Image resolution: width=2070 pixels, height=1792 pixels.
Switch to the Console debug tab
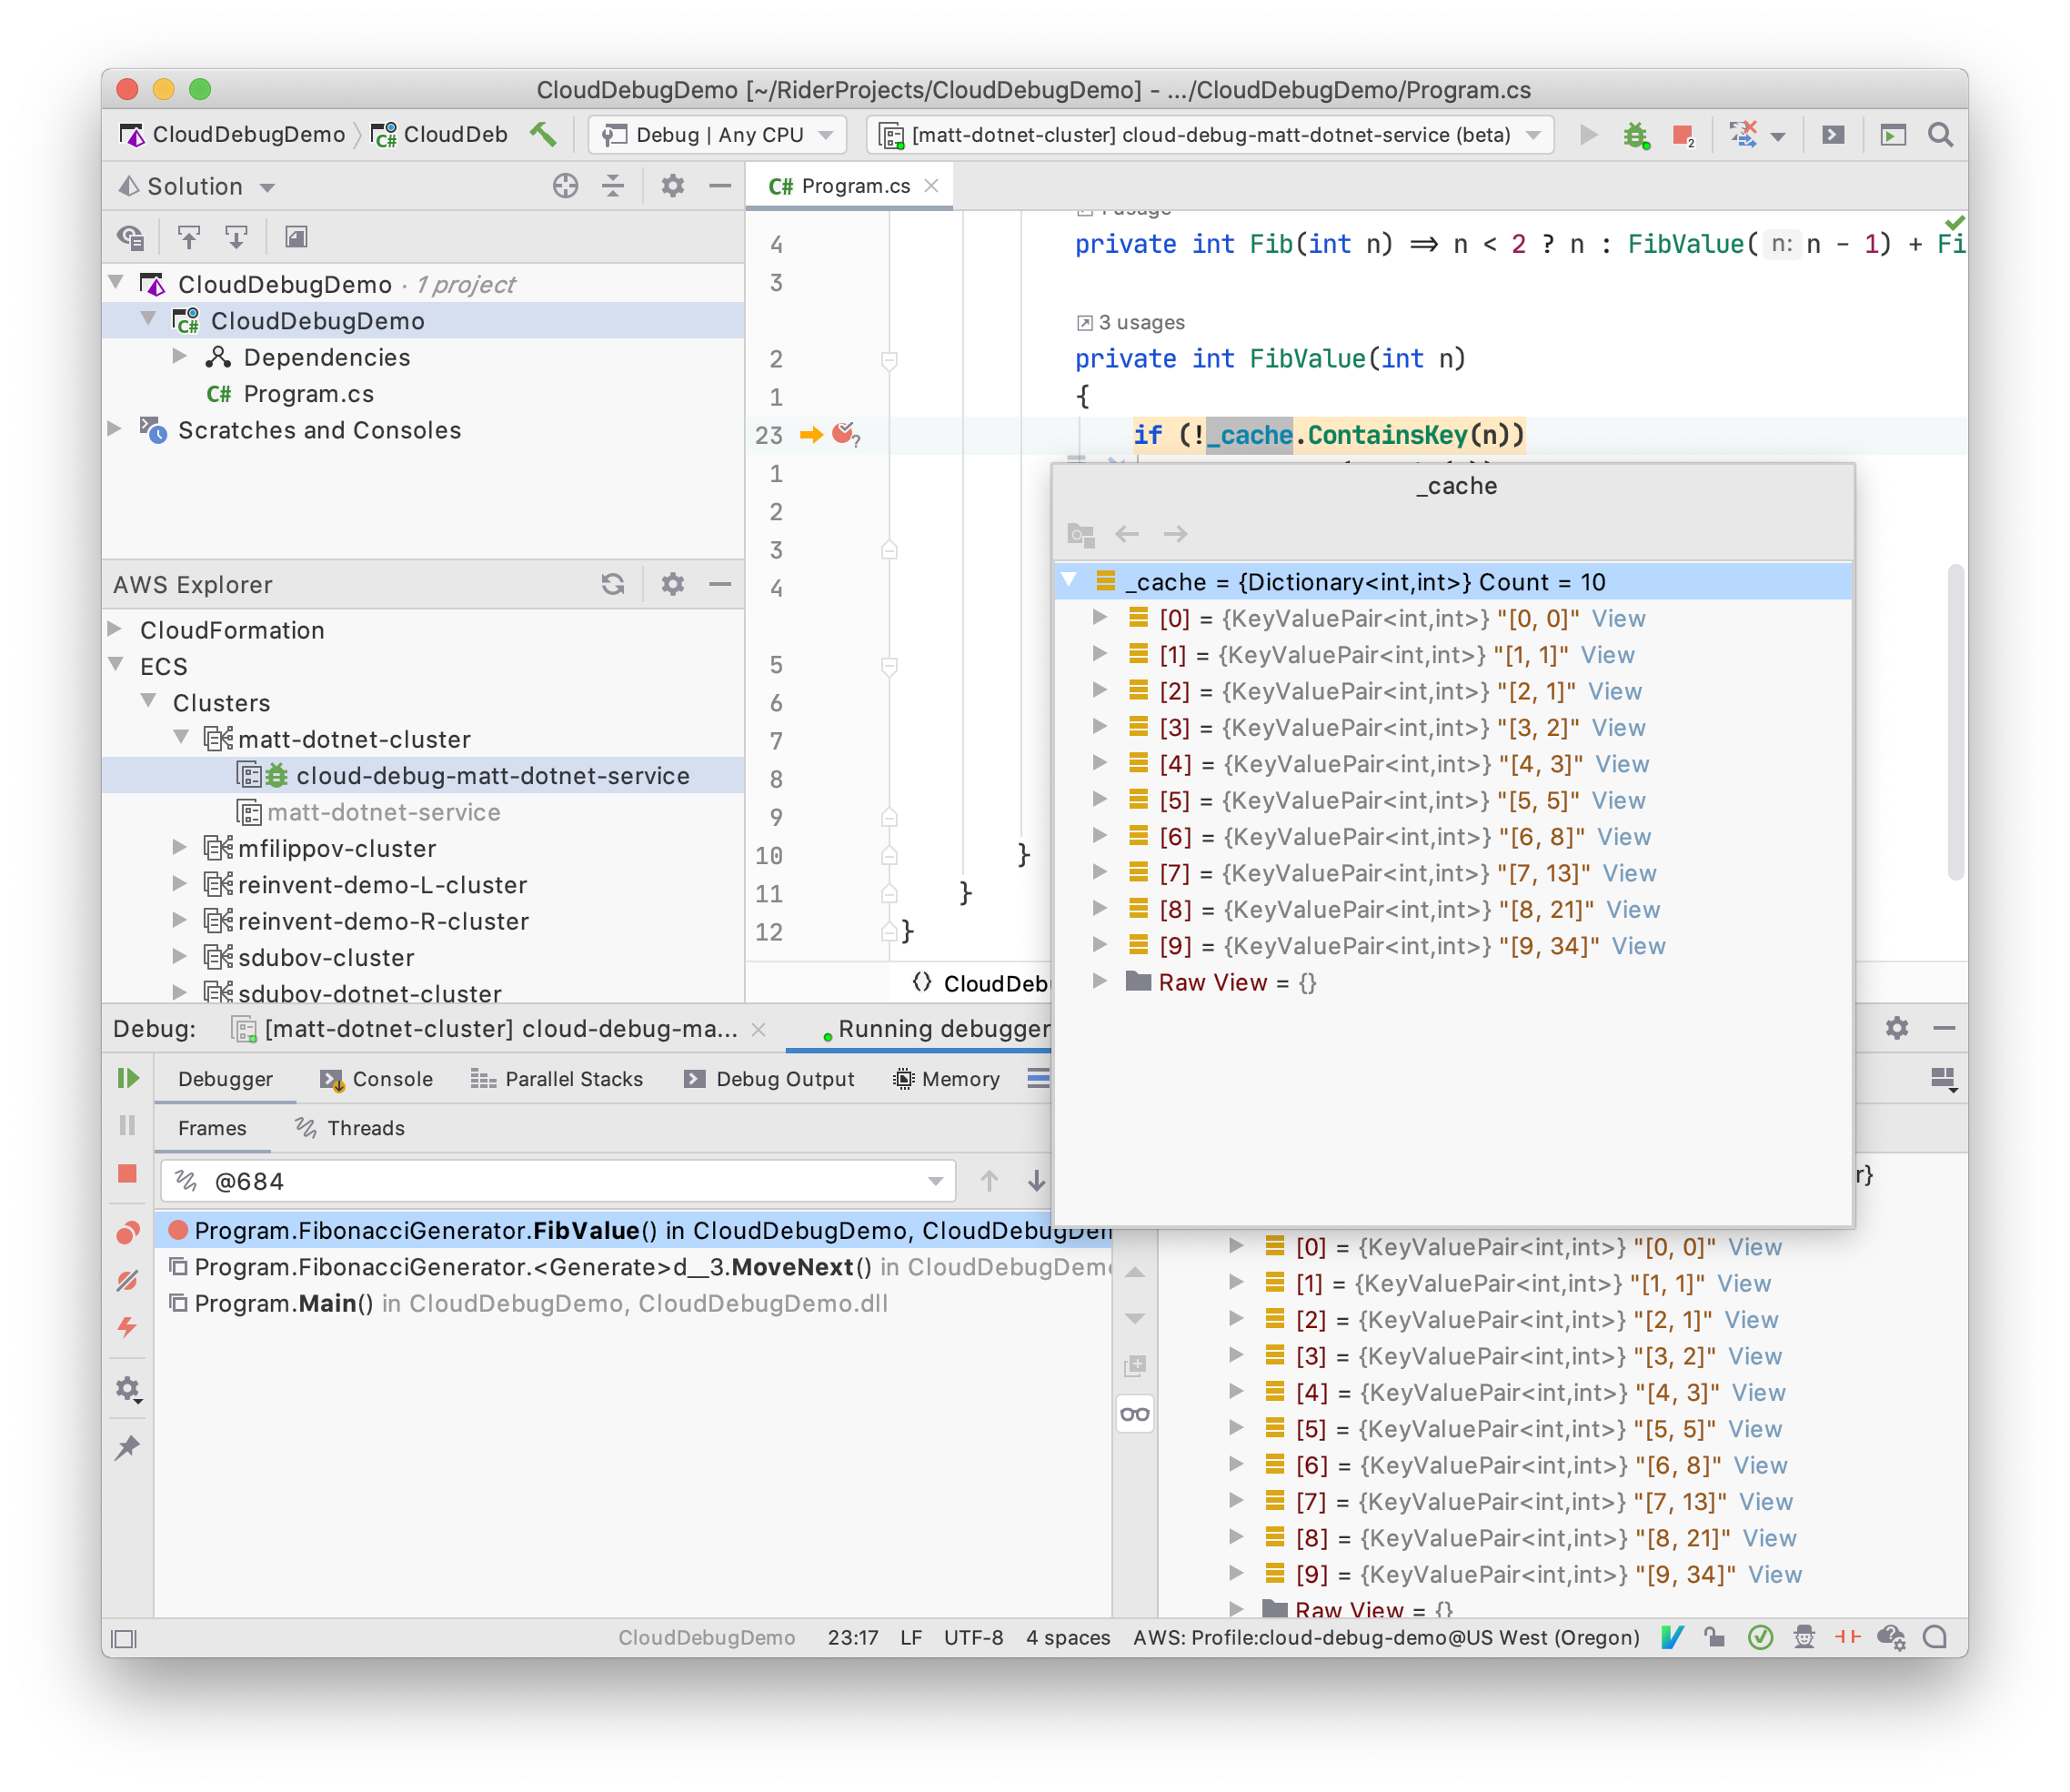376,1079
